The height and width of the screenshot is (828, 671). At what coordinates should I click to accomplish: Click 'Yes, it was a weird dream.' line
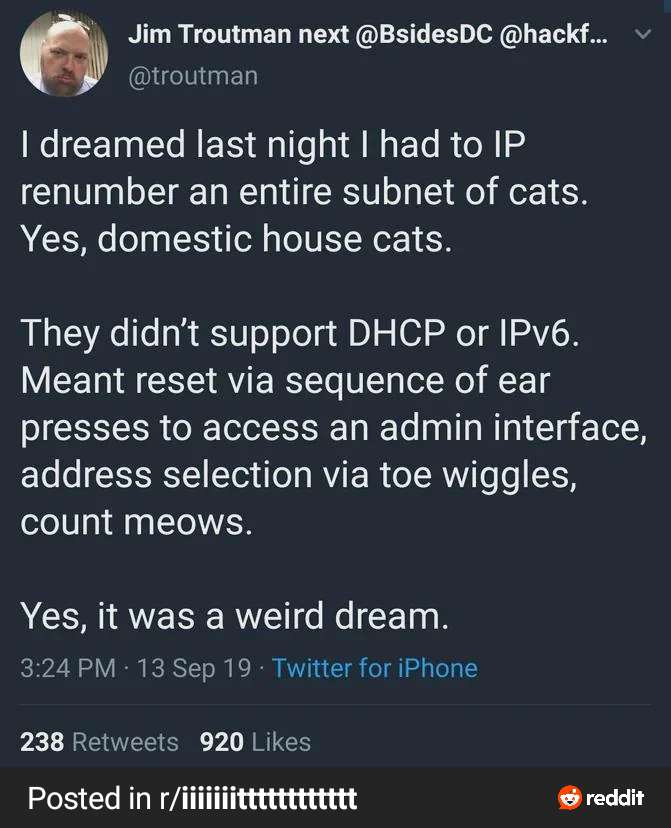click(x=235, y=616)
